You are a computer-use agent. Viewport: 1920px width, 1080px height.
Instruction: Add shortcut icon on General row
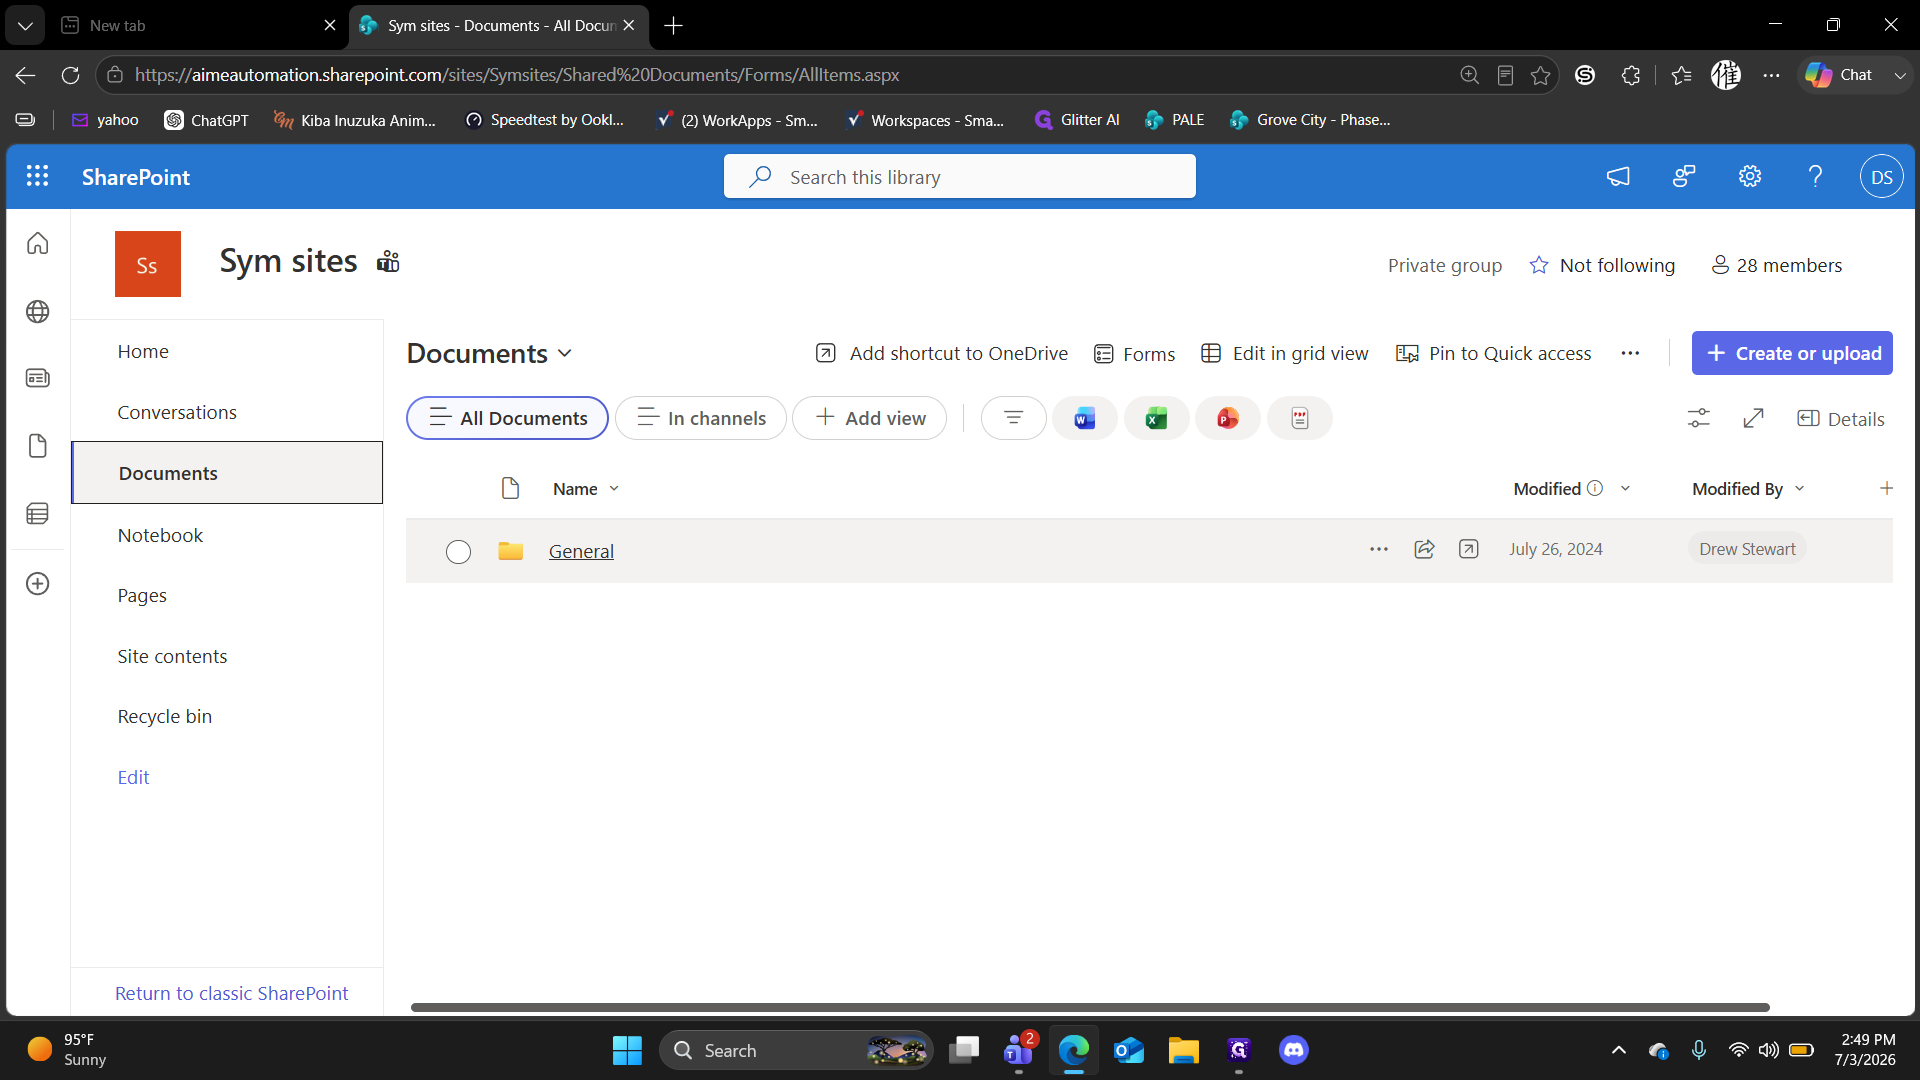1469,549
